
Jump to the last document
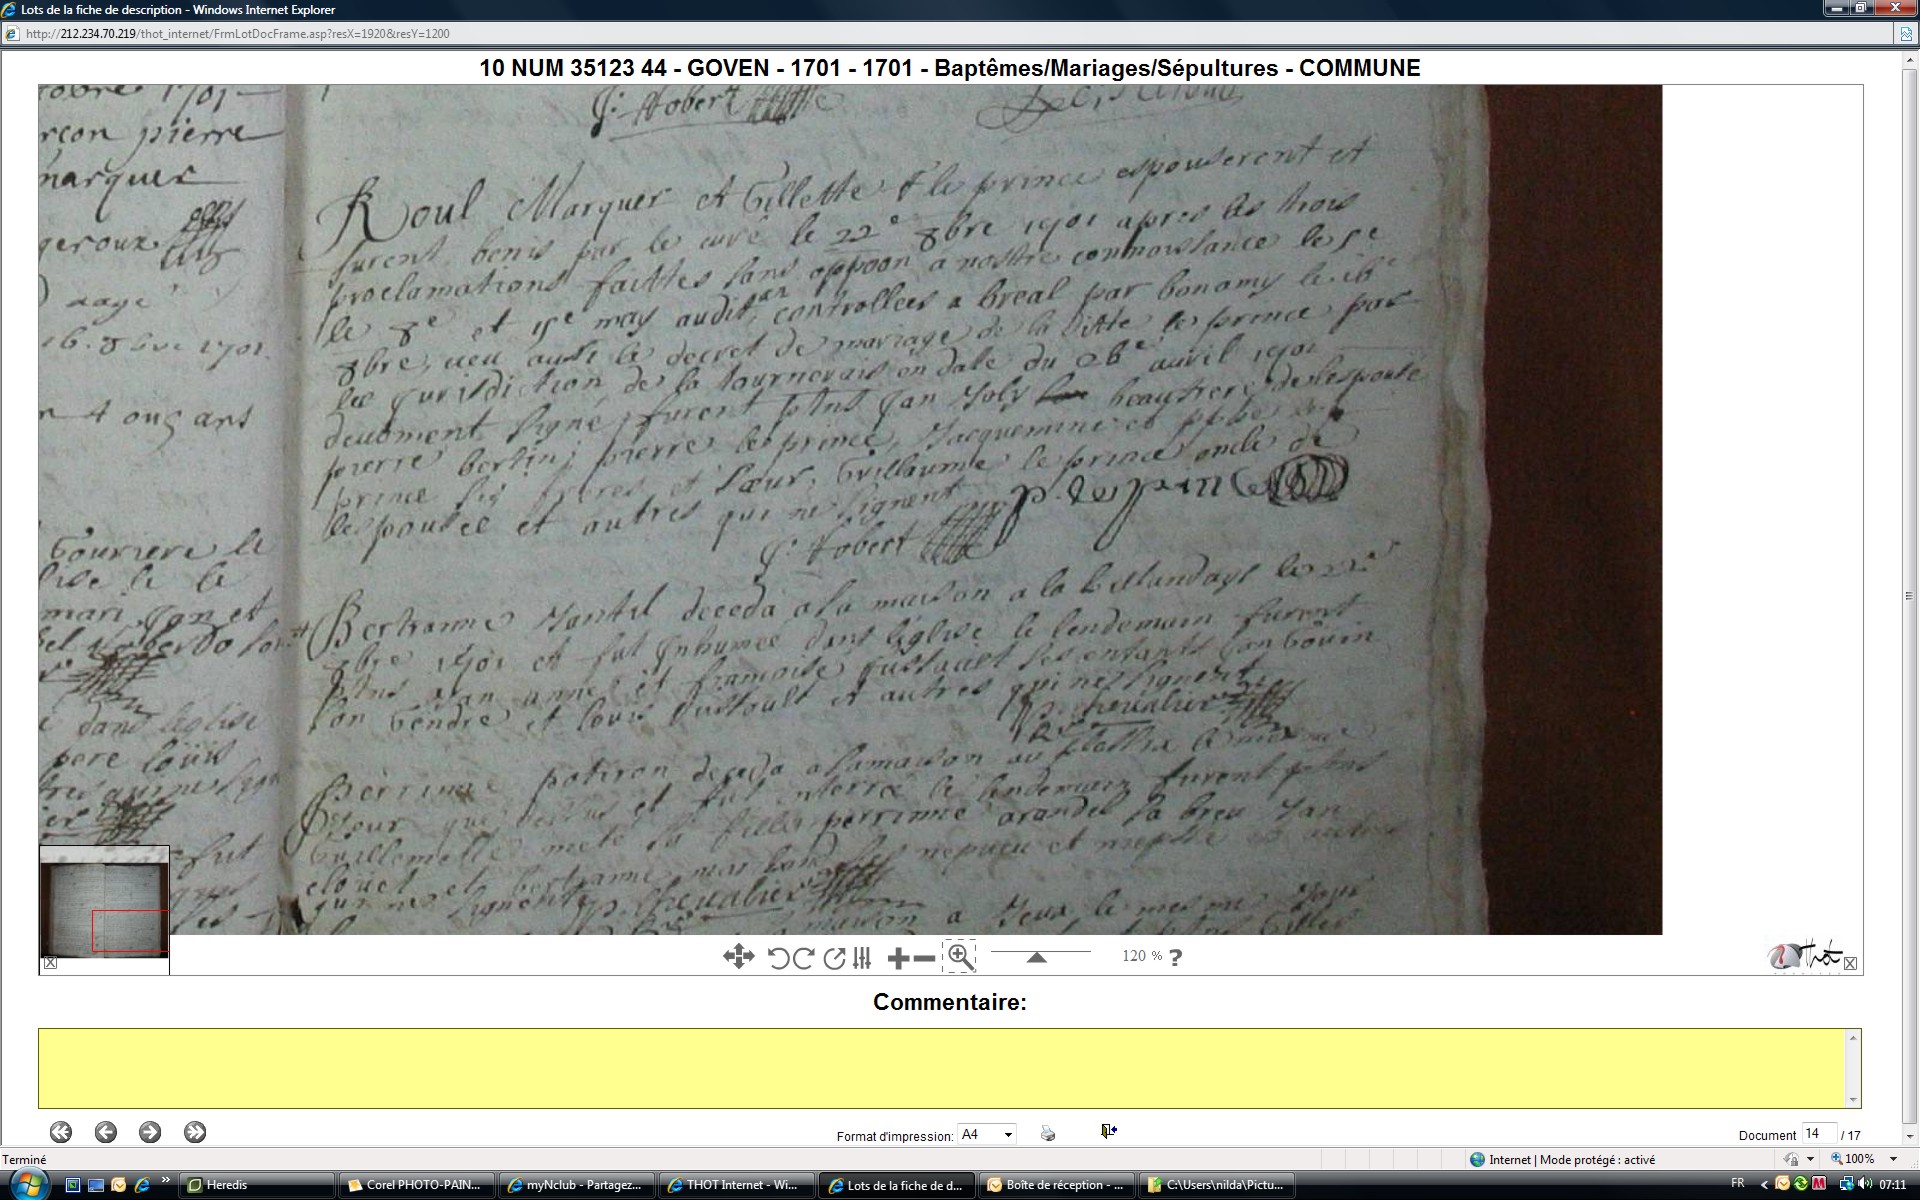(x=195, y=1132)
